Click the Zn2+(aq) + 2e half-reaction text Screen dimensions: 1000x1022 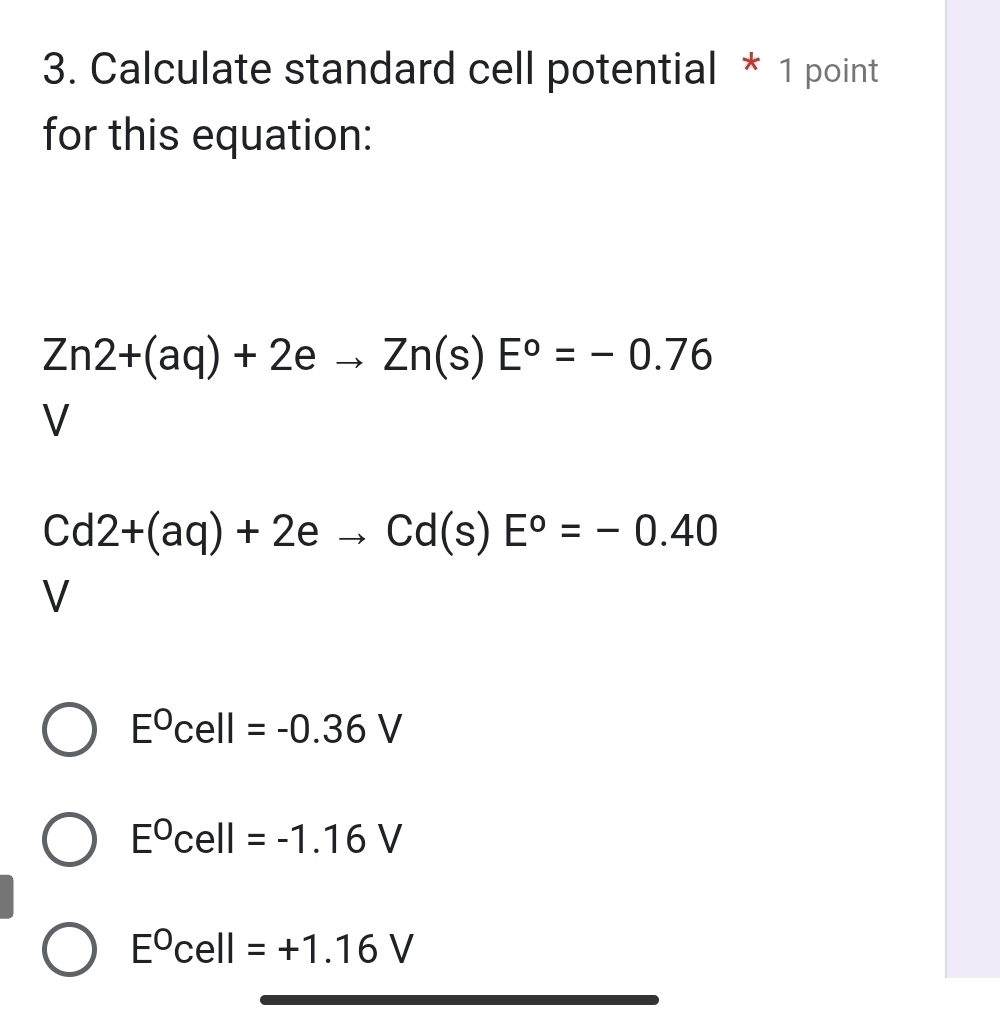point(180,356)
